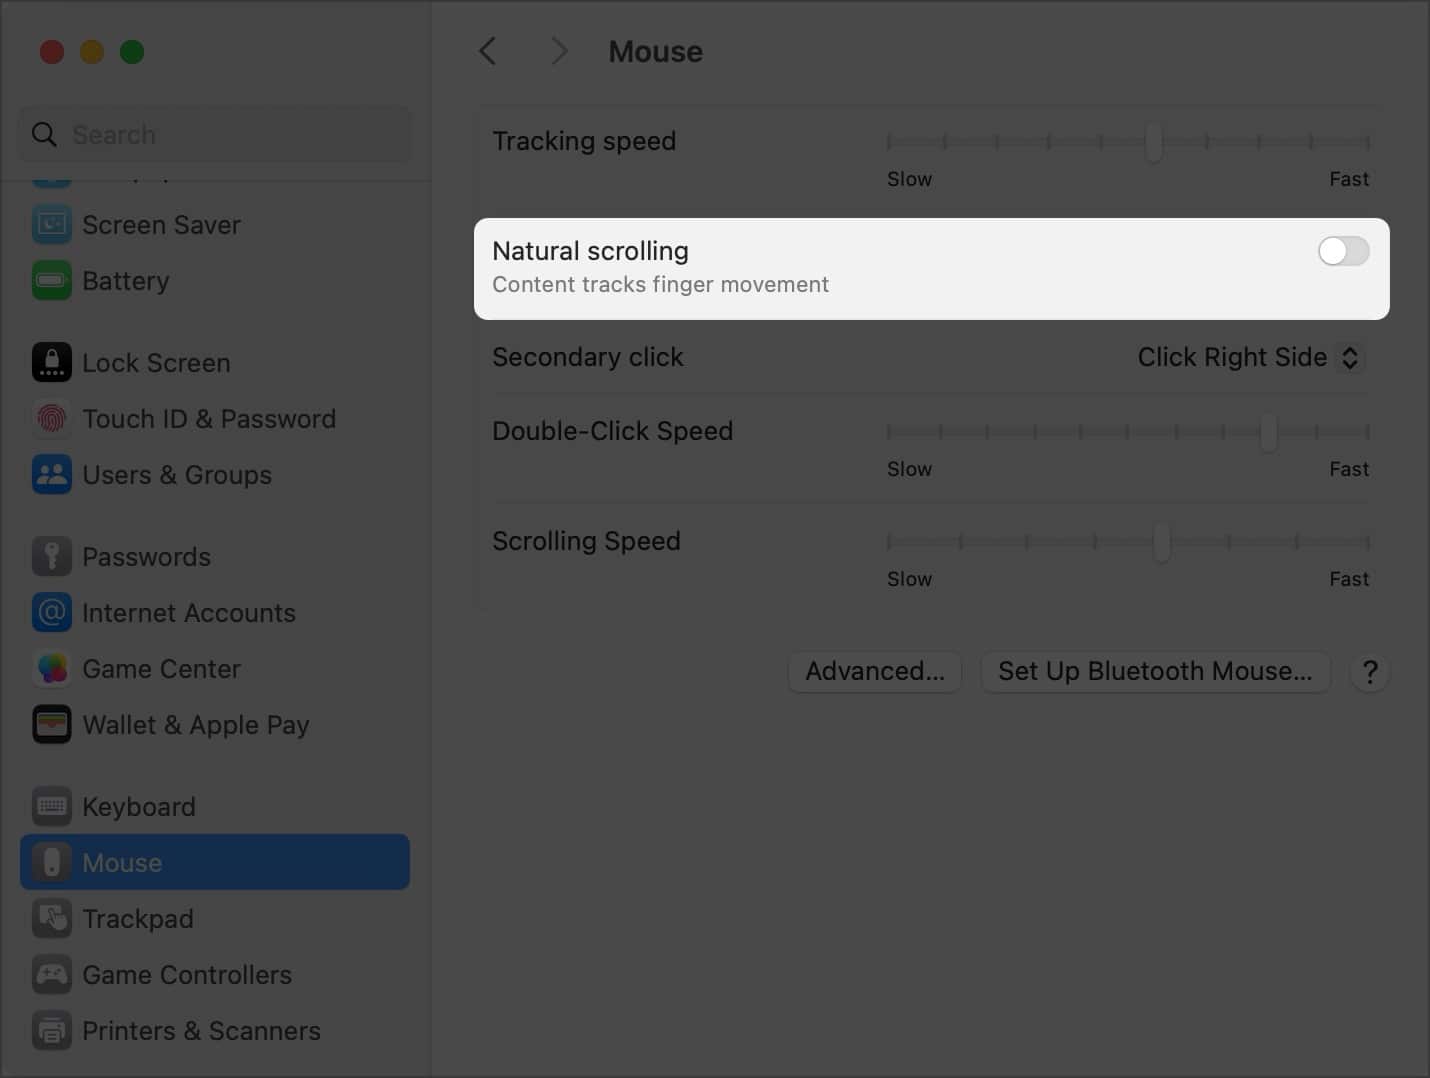Click the Screen Saver sidebar icon
The height and width of the screenshot is (1078, 1430).
pos(51,225)
